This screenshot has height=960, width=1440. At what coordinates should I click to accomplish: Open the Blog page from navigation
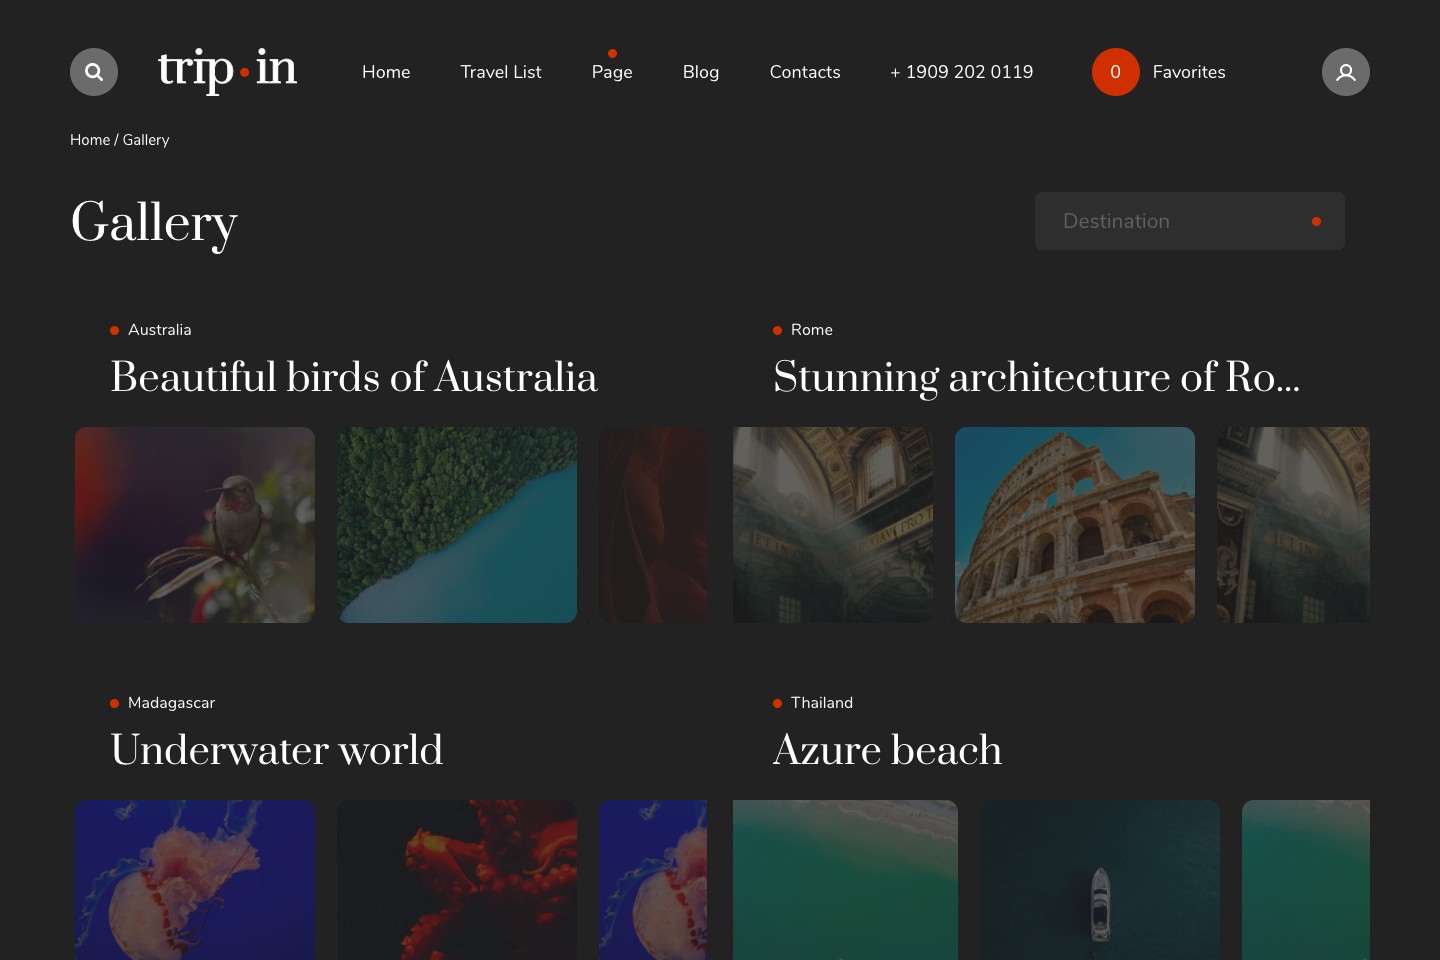pyautogui.click(x=700, y=71)
